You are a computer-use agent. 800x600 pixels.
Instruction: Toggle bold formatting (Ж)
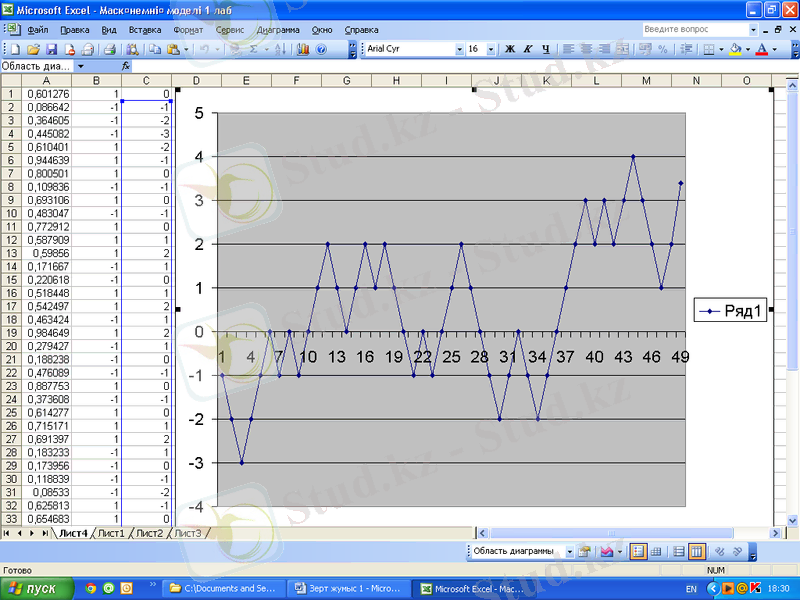(x=510, y=49)
